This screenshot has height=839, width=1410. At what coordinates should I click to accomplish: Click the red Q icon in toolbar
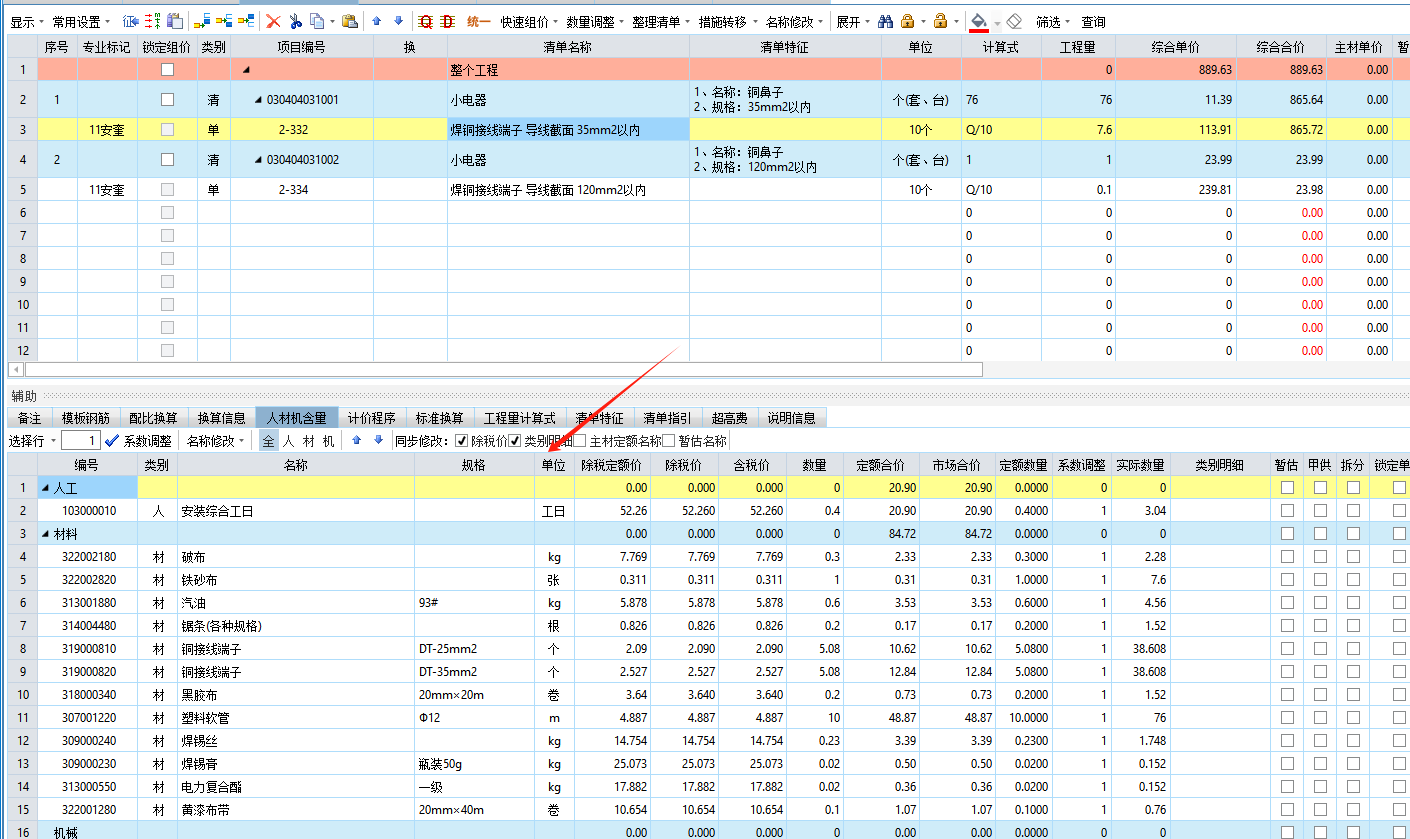pos(425,21)
